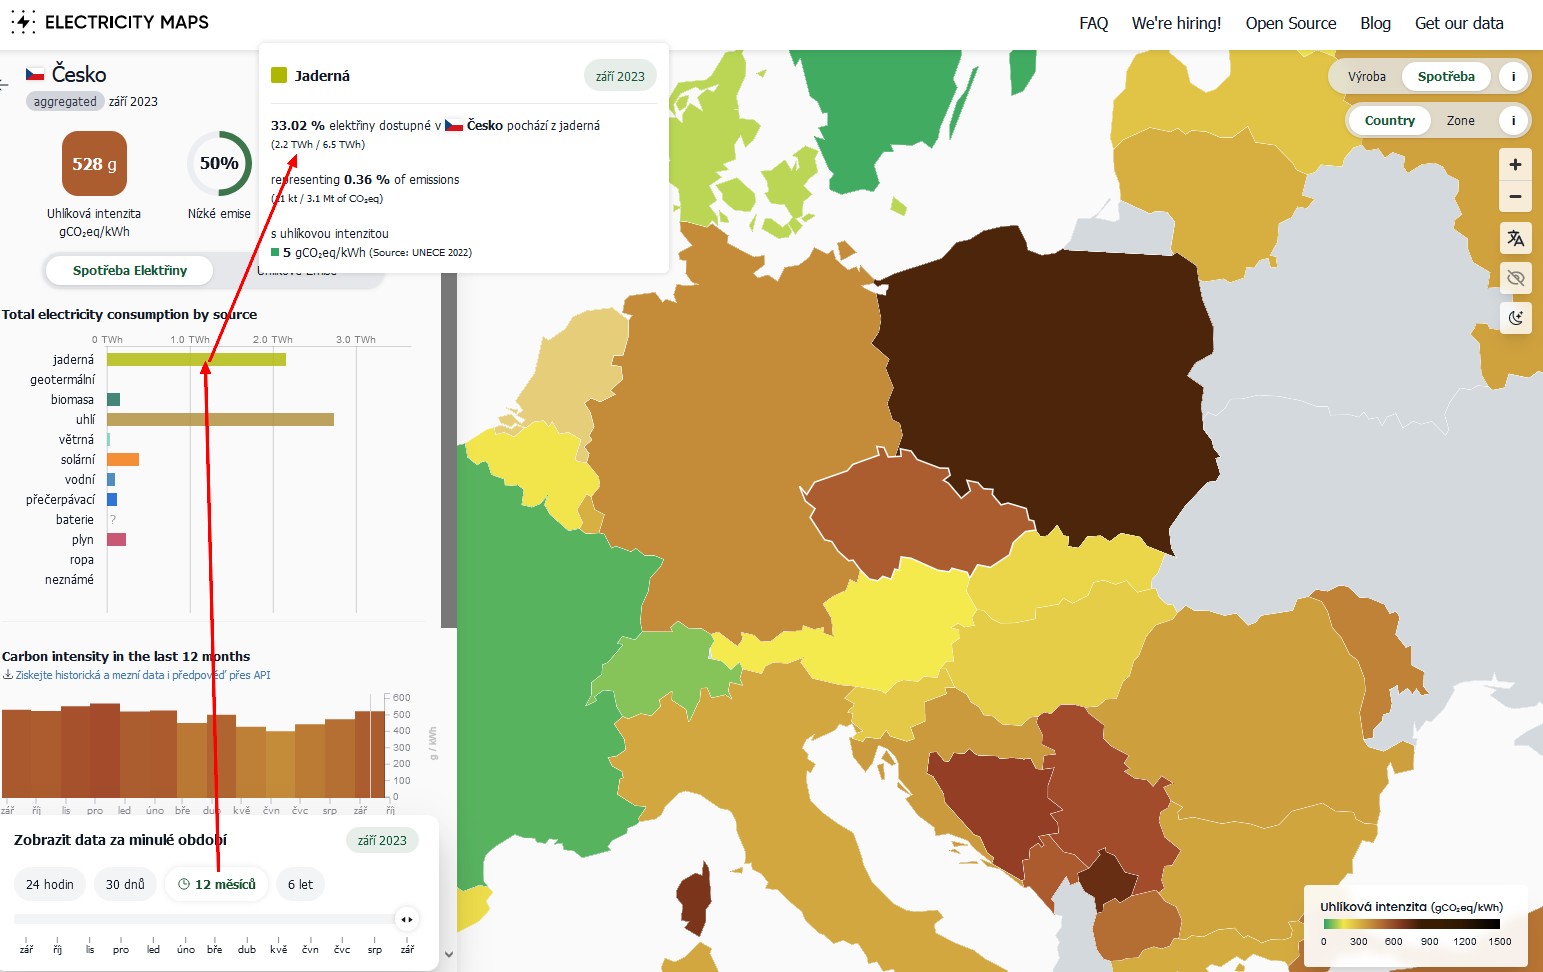The image size is (1543, 972).
Task: Click the 'ropa' row label
Action: click(82, 559)
